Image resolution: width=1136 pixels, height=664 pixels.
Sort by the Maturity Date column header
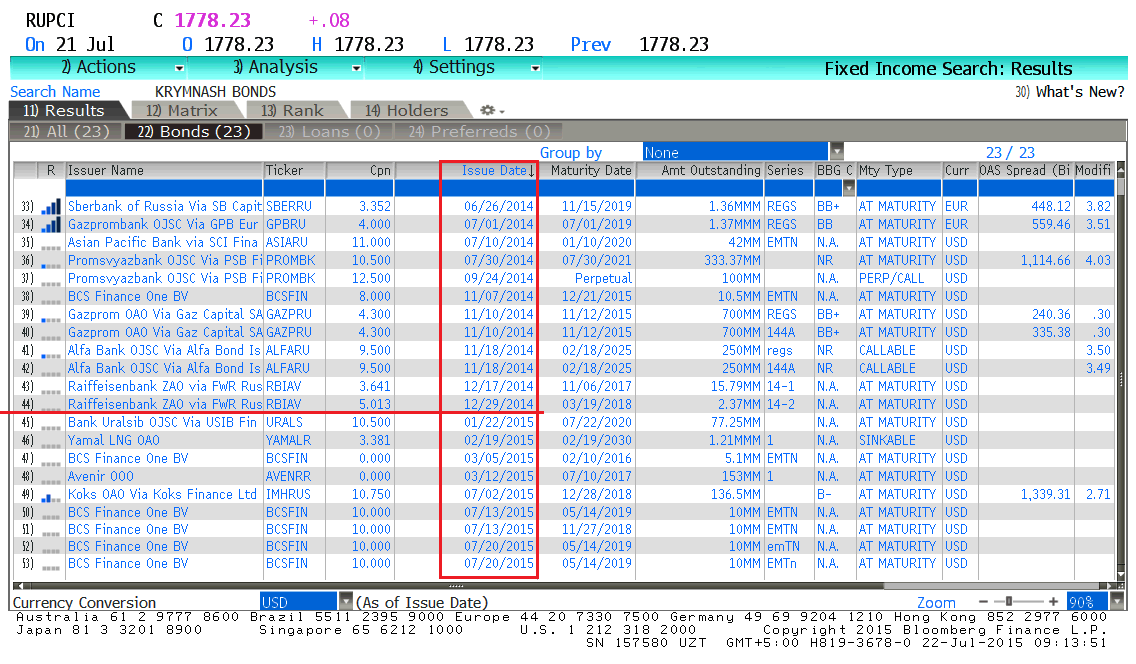click(x=588, y=170)
